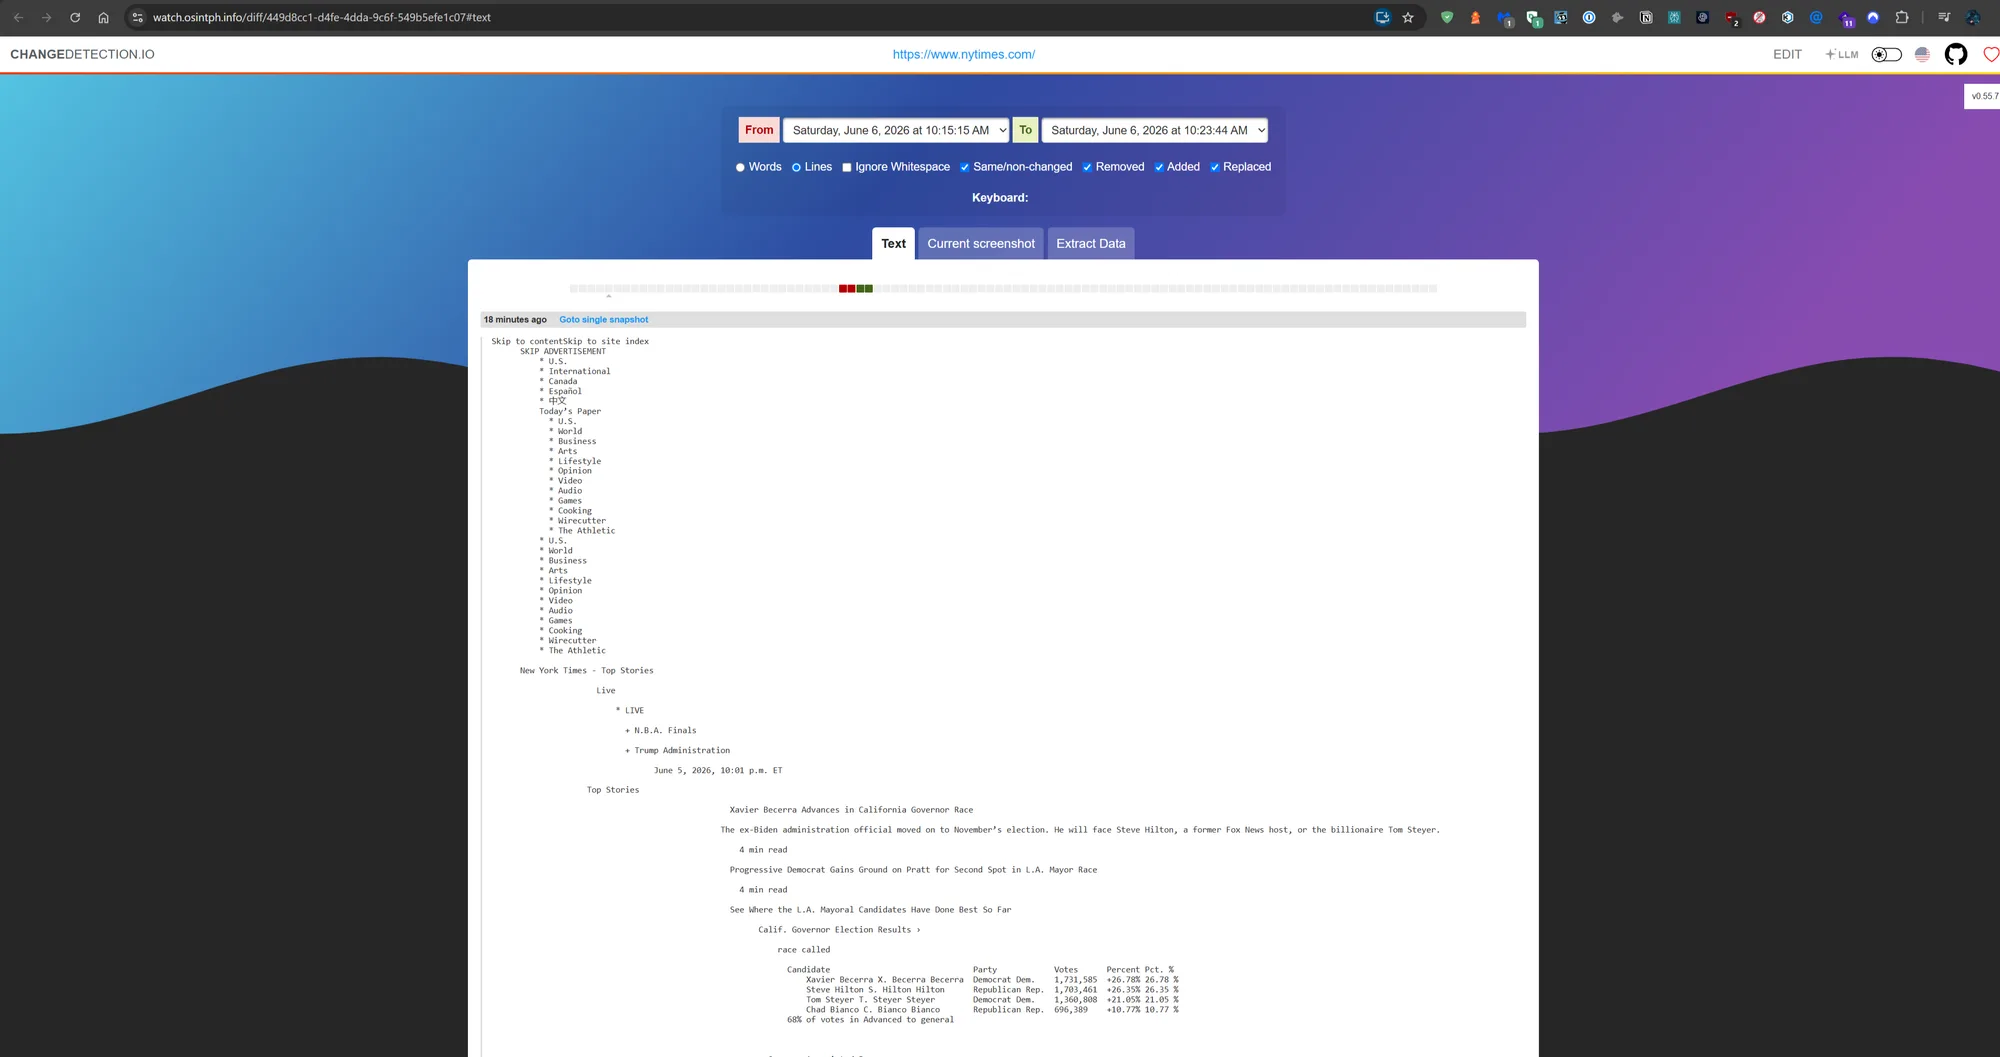This screenshot has height=1057, width=2000.
Task: Open the US flag language selector
Action: (1922, 54)
